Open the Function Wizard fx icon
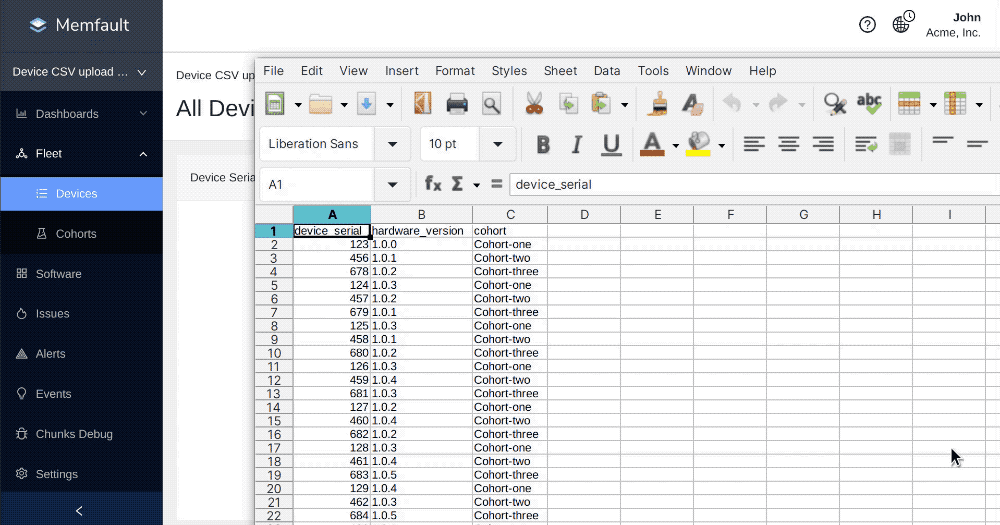Screen dimensions: 1000x525 click(433, 184)
